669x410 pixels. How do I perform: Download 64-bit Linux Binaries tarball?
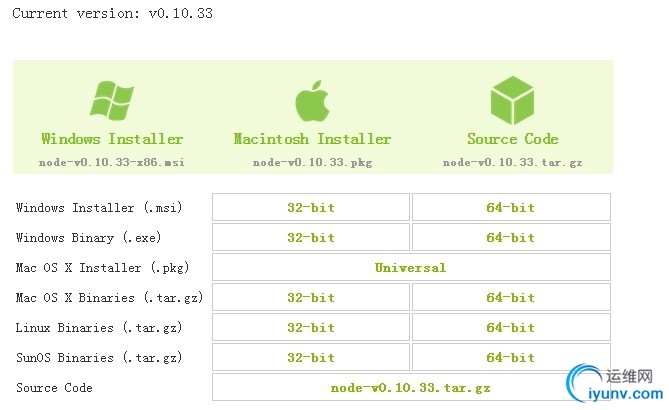tap(511, 327)
